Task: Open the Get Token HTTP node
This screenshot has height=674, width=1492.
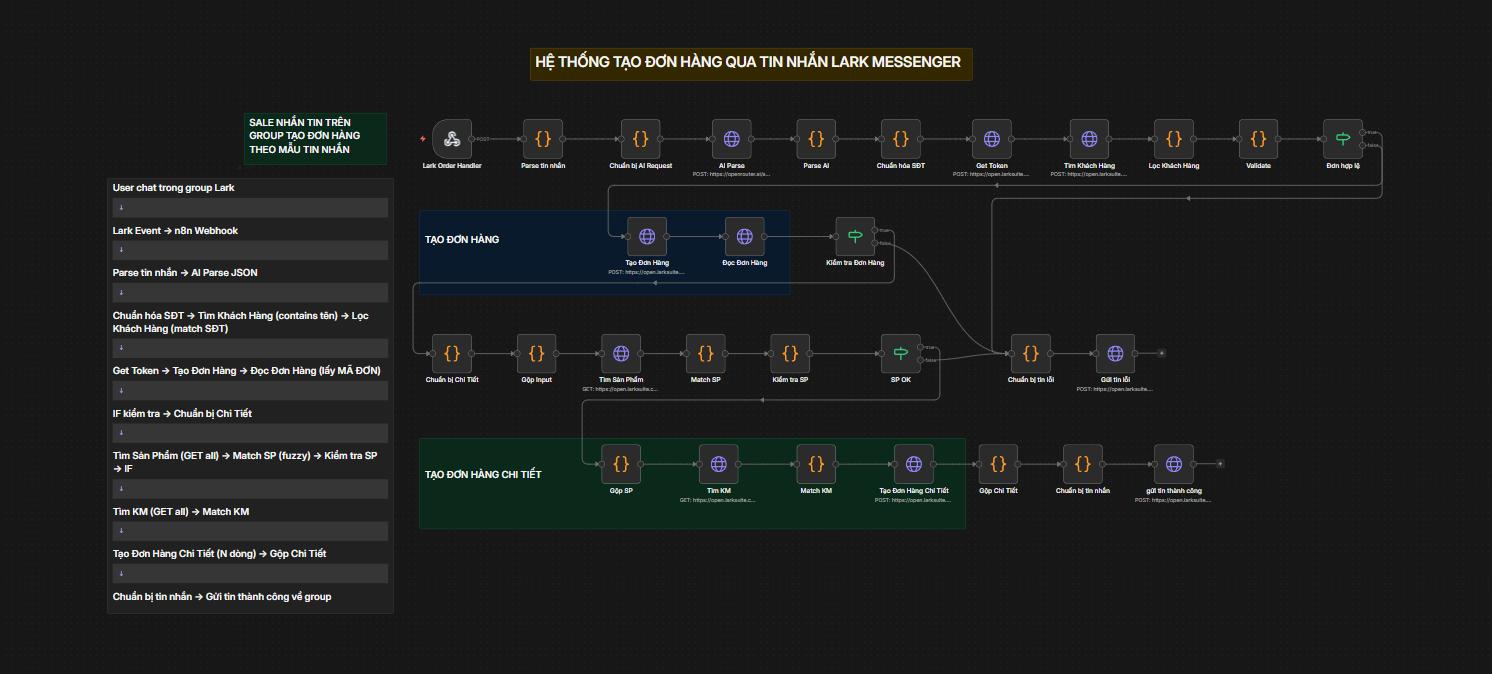Action: coord(992,139)
